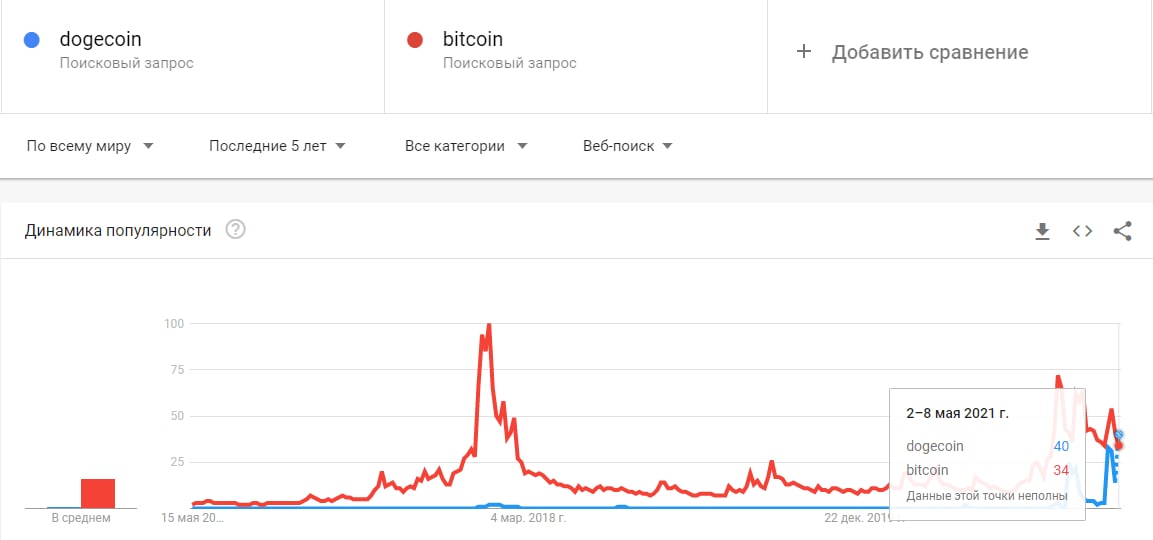Click the 4 мар. 2018 г. axis label
Screen dimensions: 1153x540
528,518
